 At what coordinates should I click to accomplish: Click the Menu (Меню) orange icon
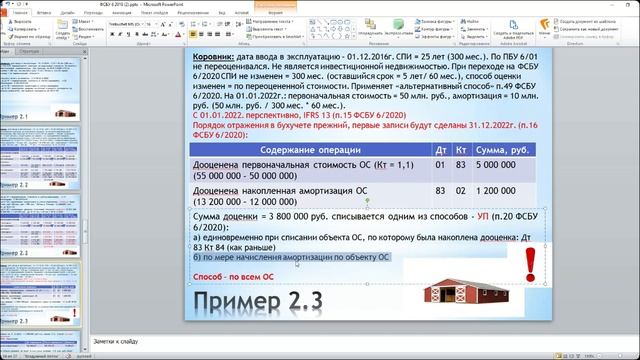[x=544, y=29]
